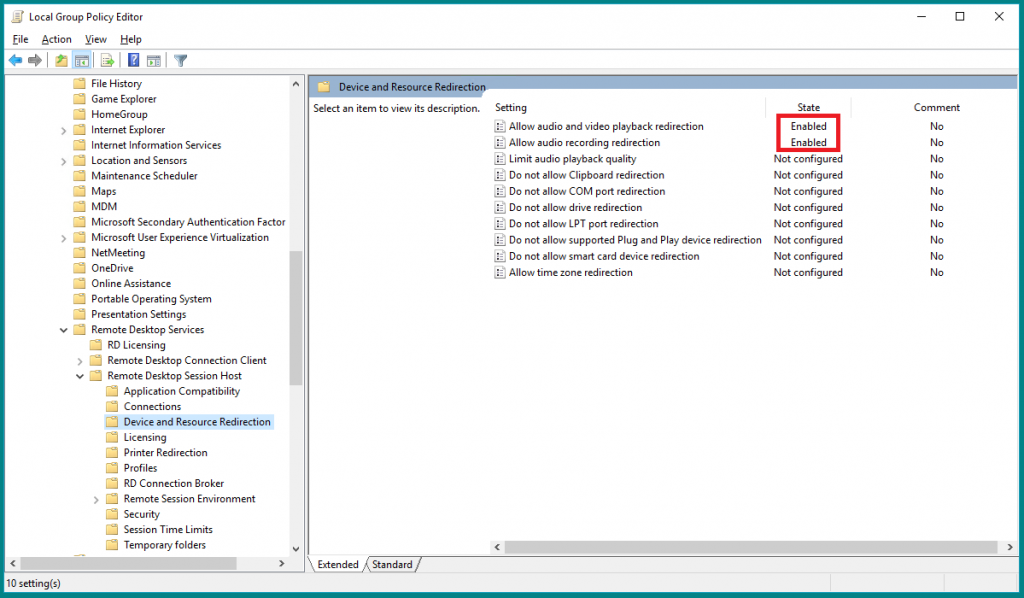Click the Enabled state of Allow audio recording redirection
1024x598 pixels.
coord(808,142)
